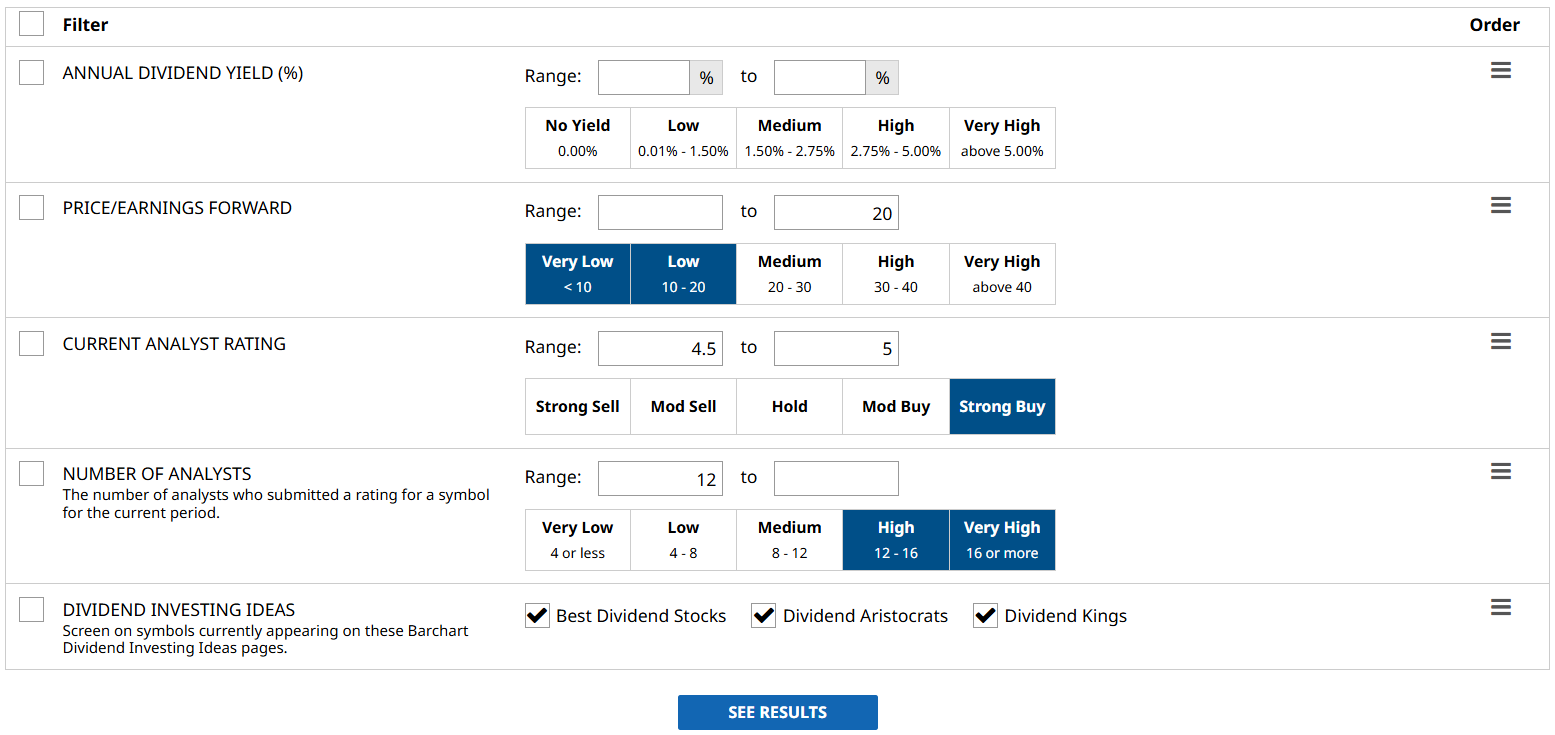The height and width of the screenshot is (735, 1555).
Task: Click the No Yield 0.00% preset
Action: [577, 138]
